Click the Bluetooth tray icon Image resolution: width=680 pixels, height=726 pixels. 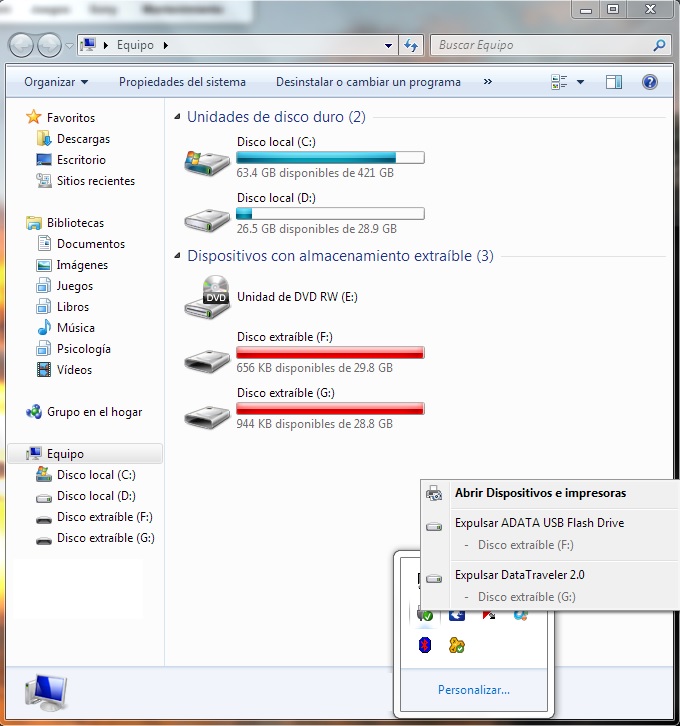tap(425, 645)
